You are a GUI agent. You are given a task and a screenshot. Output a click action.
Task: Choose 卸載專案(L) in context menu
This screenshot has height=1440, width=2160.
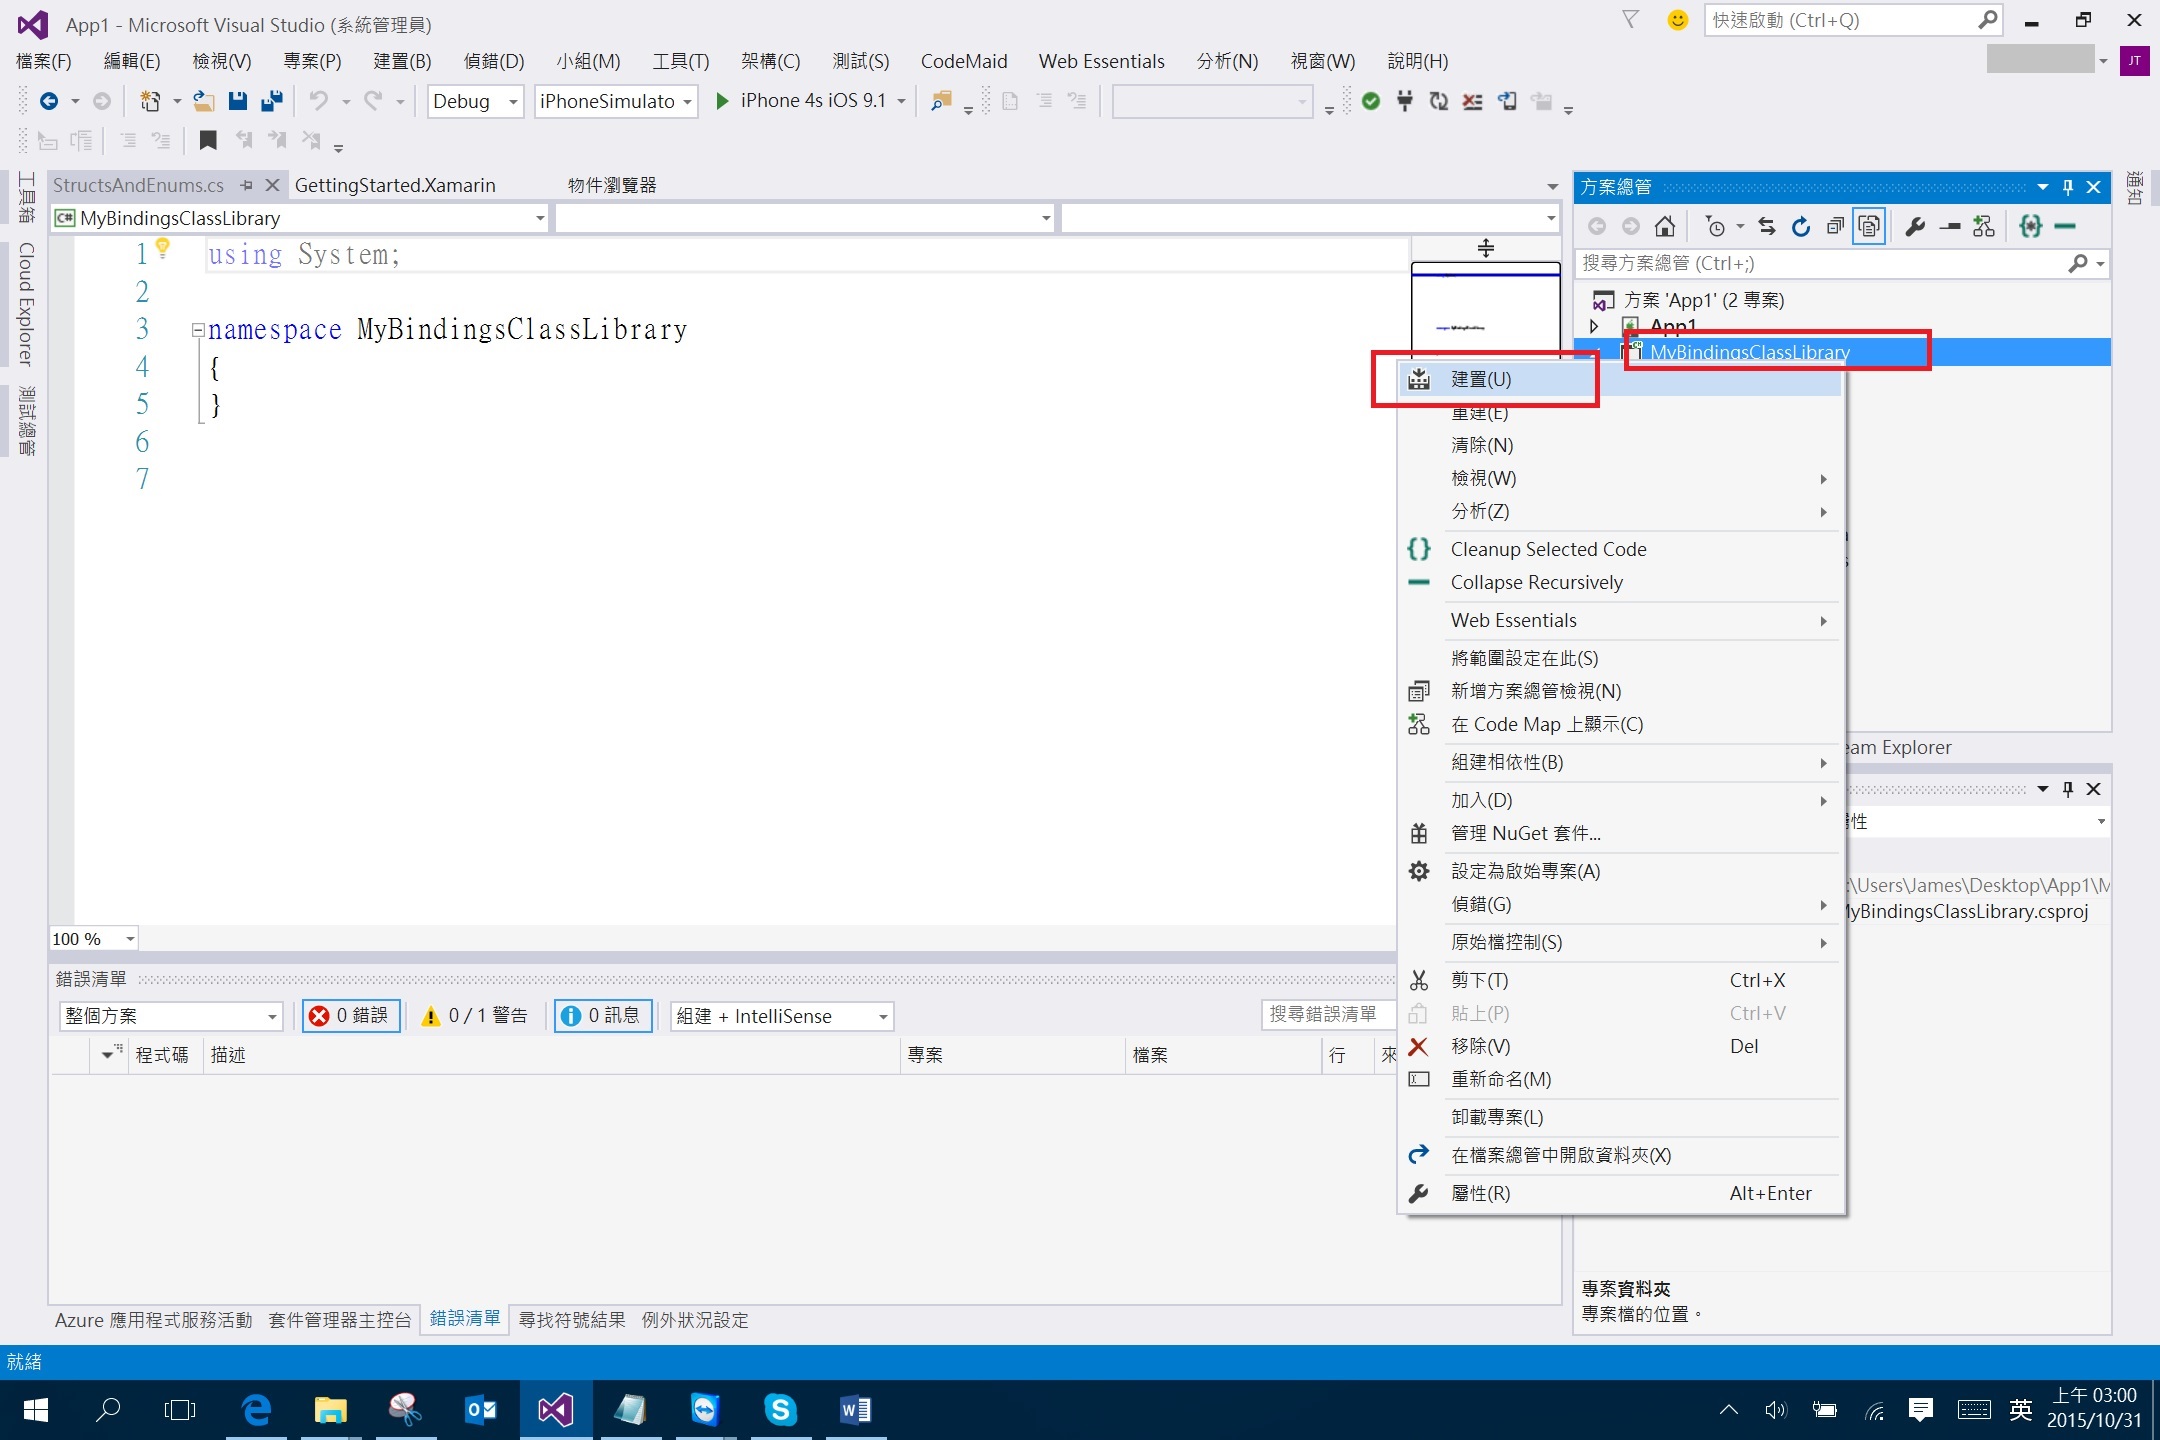[x=1620, y=1117]
